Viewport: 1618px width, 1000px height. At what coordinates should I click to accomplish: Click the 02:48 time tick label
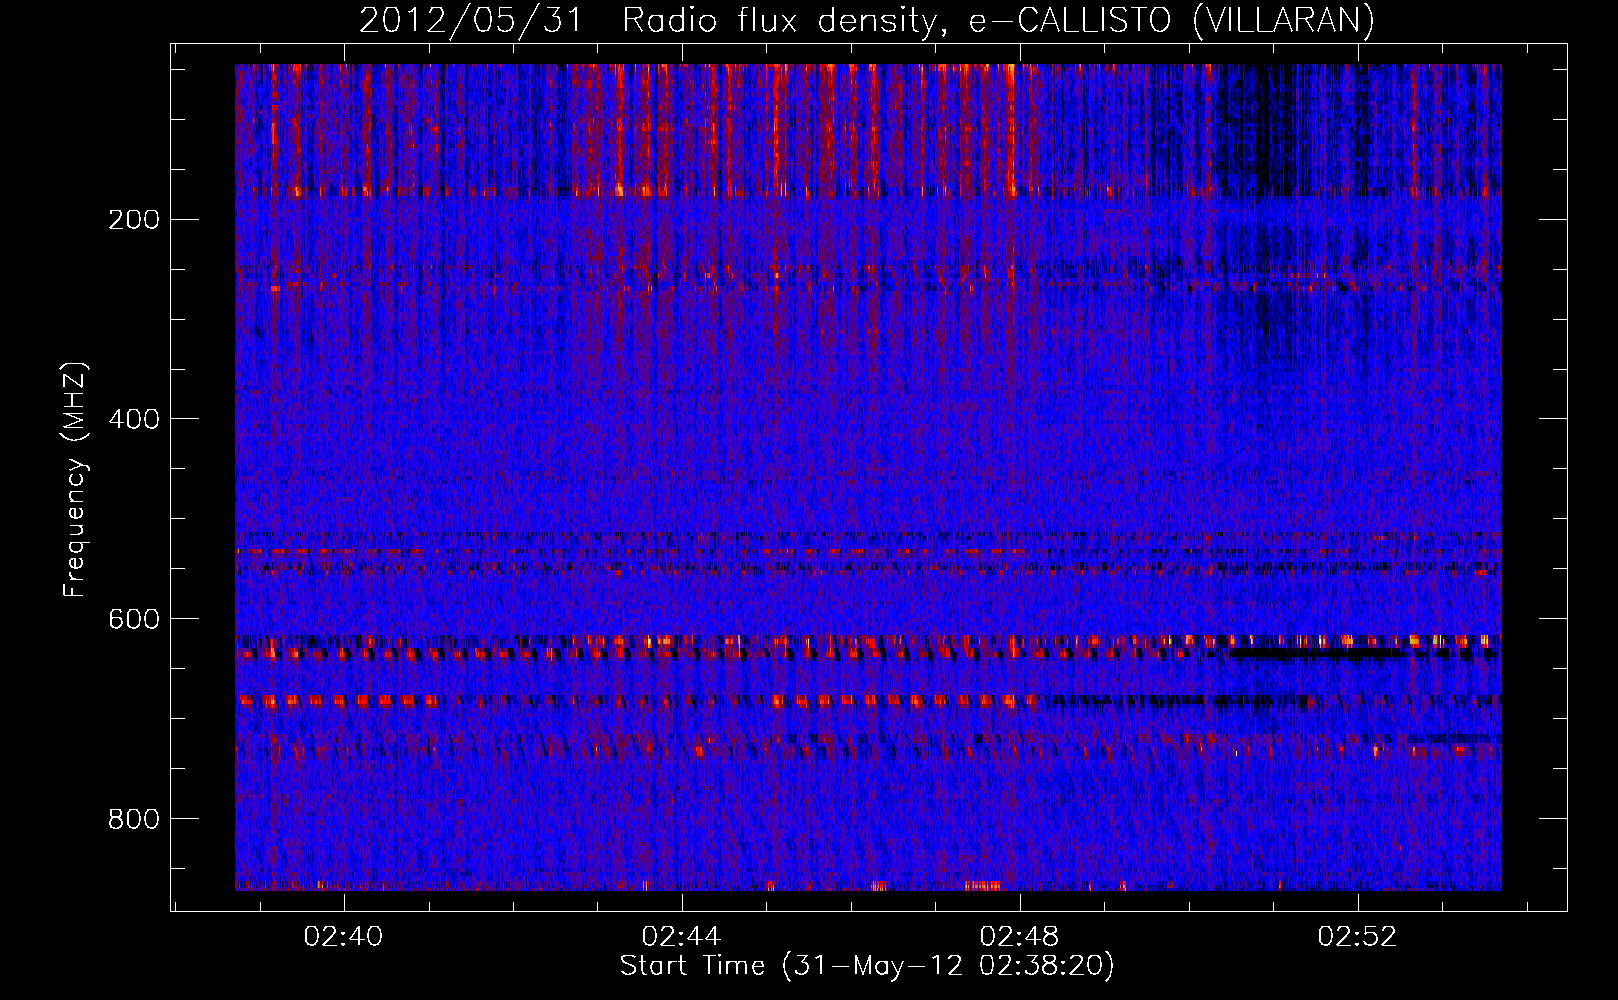(x=1020, y=937)
